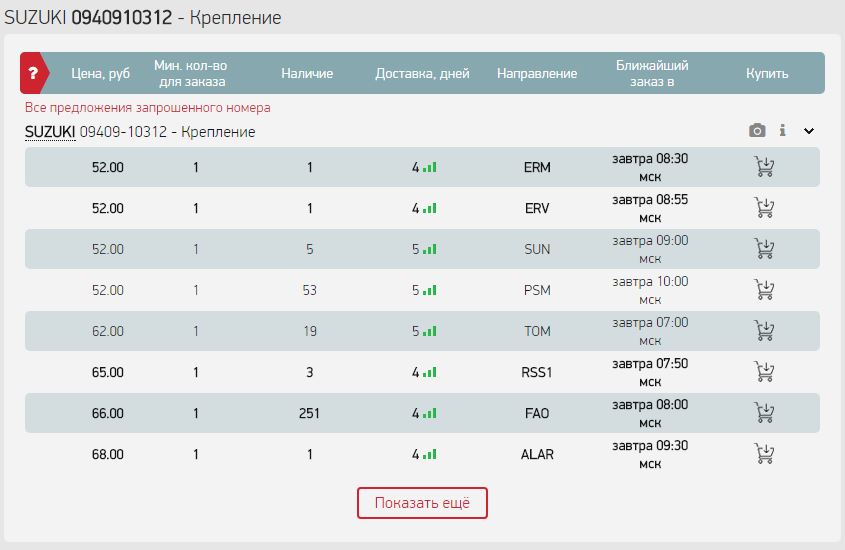
Task: Click the Направление column header
Action: (537, 73)
